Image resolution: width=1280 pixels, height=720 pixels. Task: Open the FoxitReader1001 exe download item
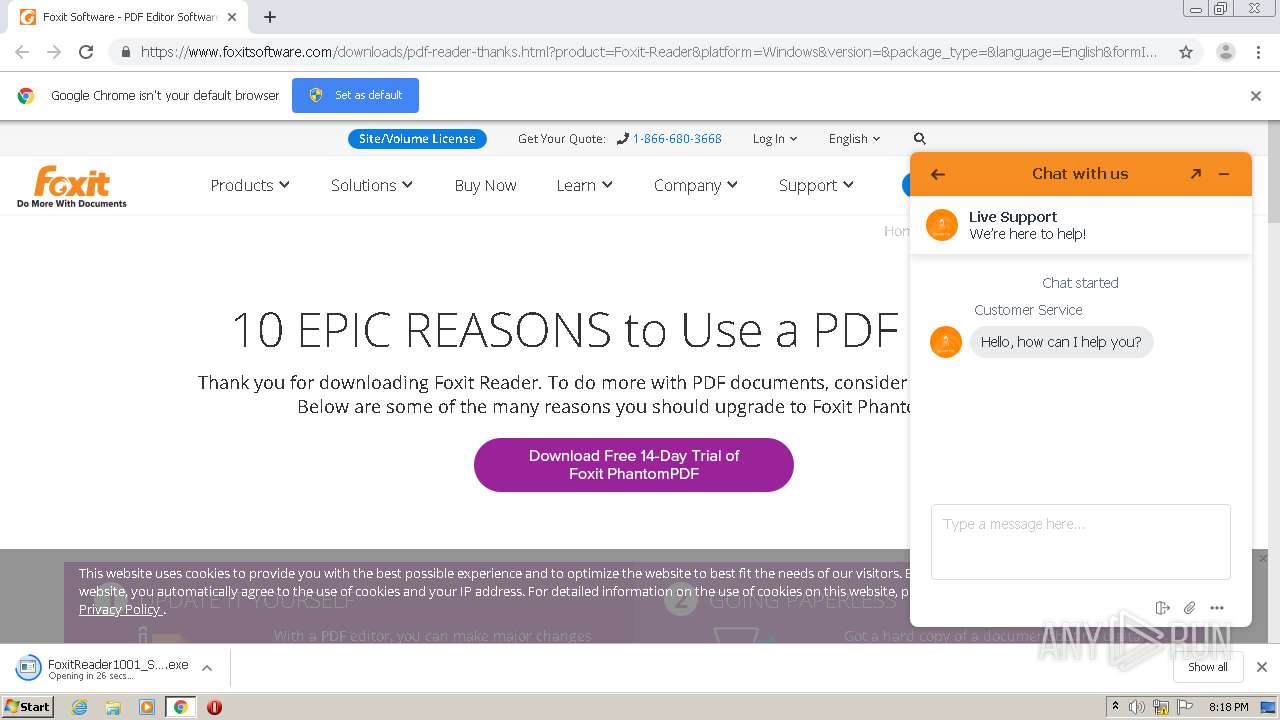click(102, 668)
